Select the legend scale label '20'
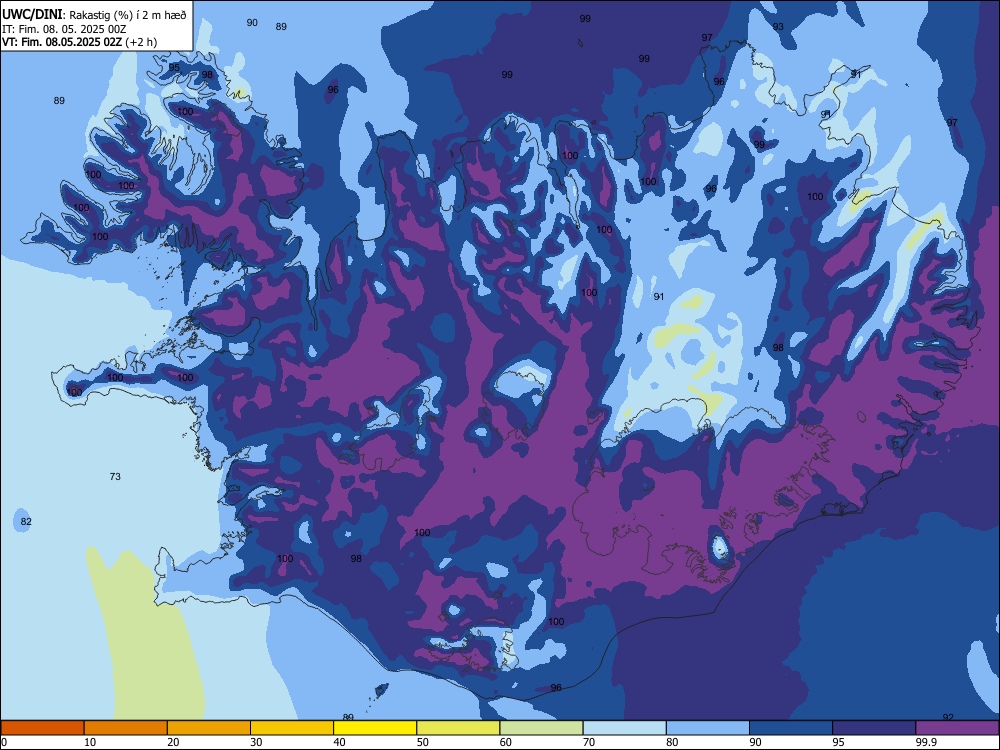The height and width of the screenshot is (750, 1000). [173, 742]
